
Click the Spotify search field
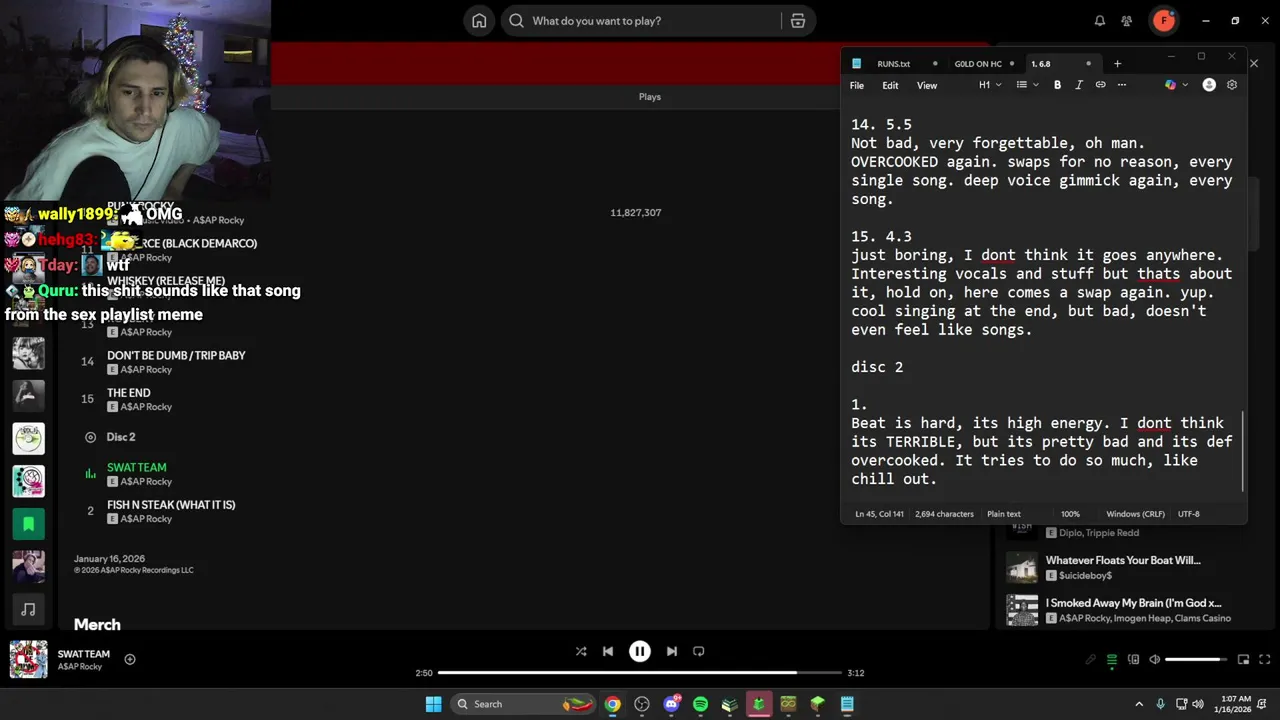(x=640, y=21)
